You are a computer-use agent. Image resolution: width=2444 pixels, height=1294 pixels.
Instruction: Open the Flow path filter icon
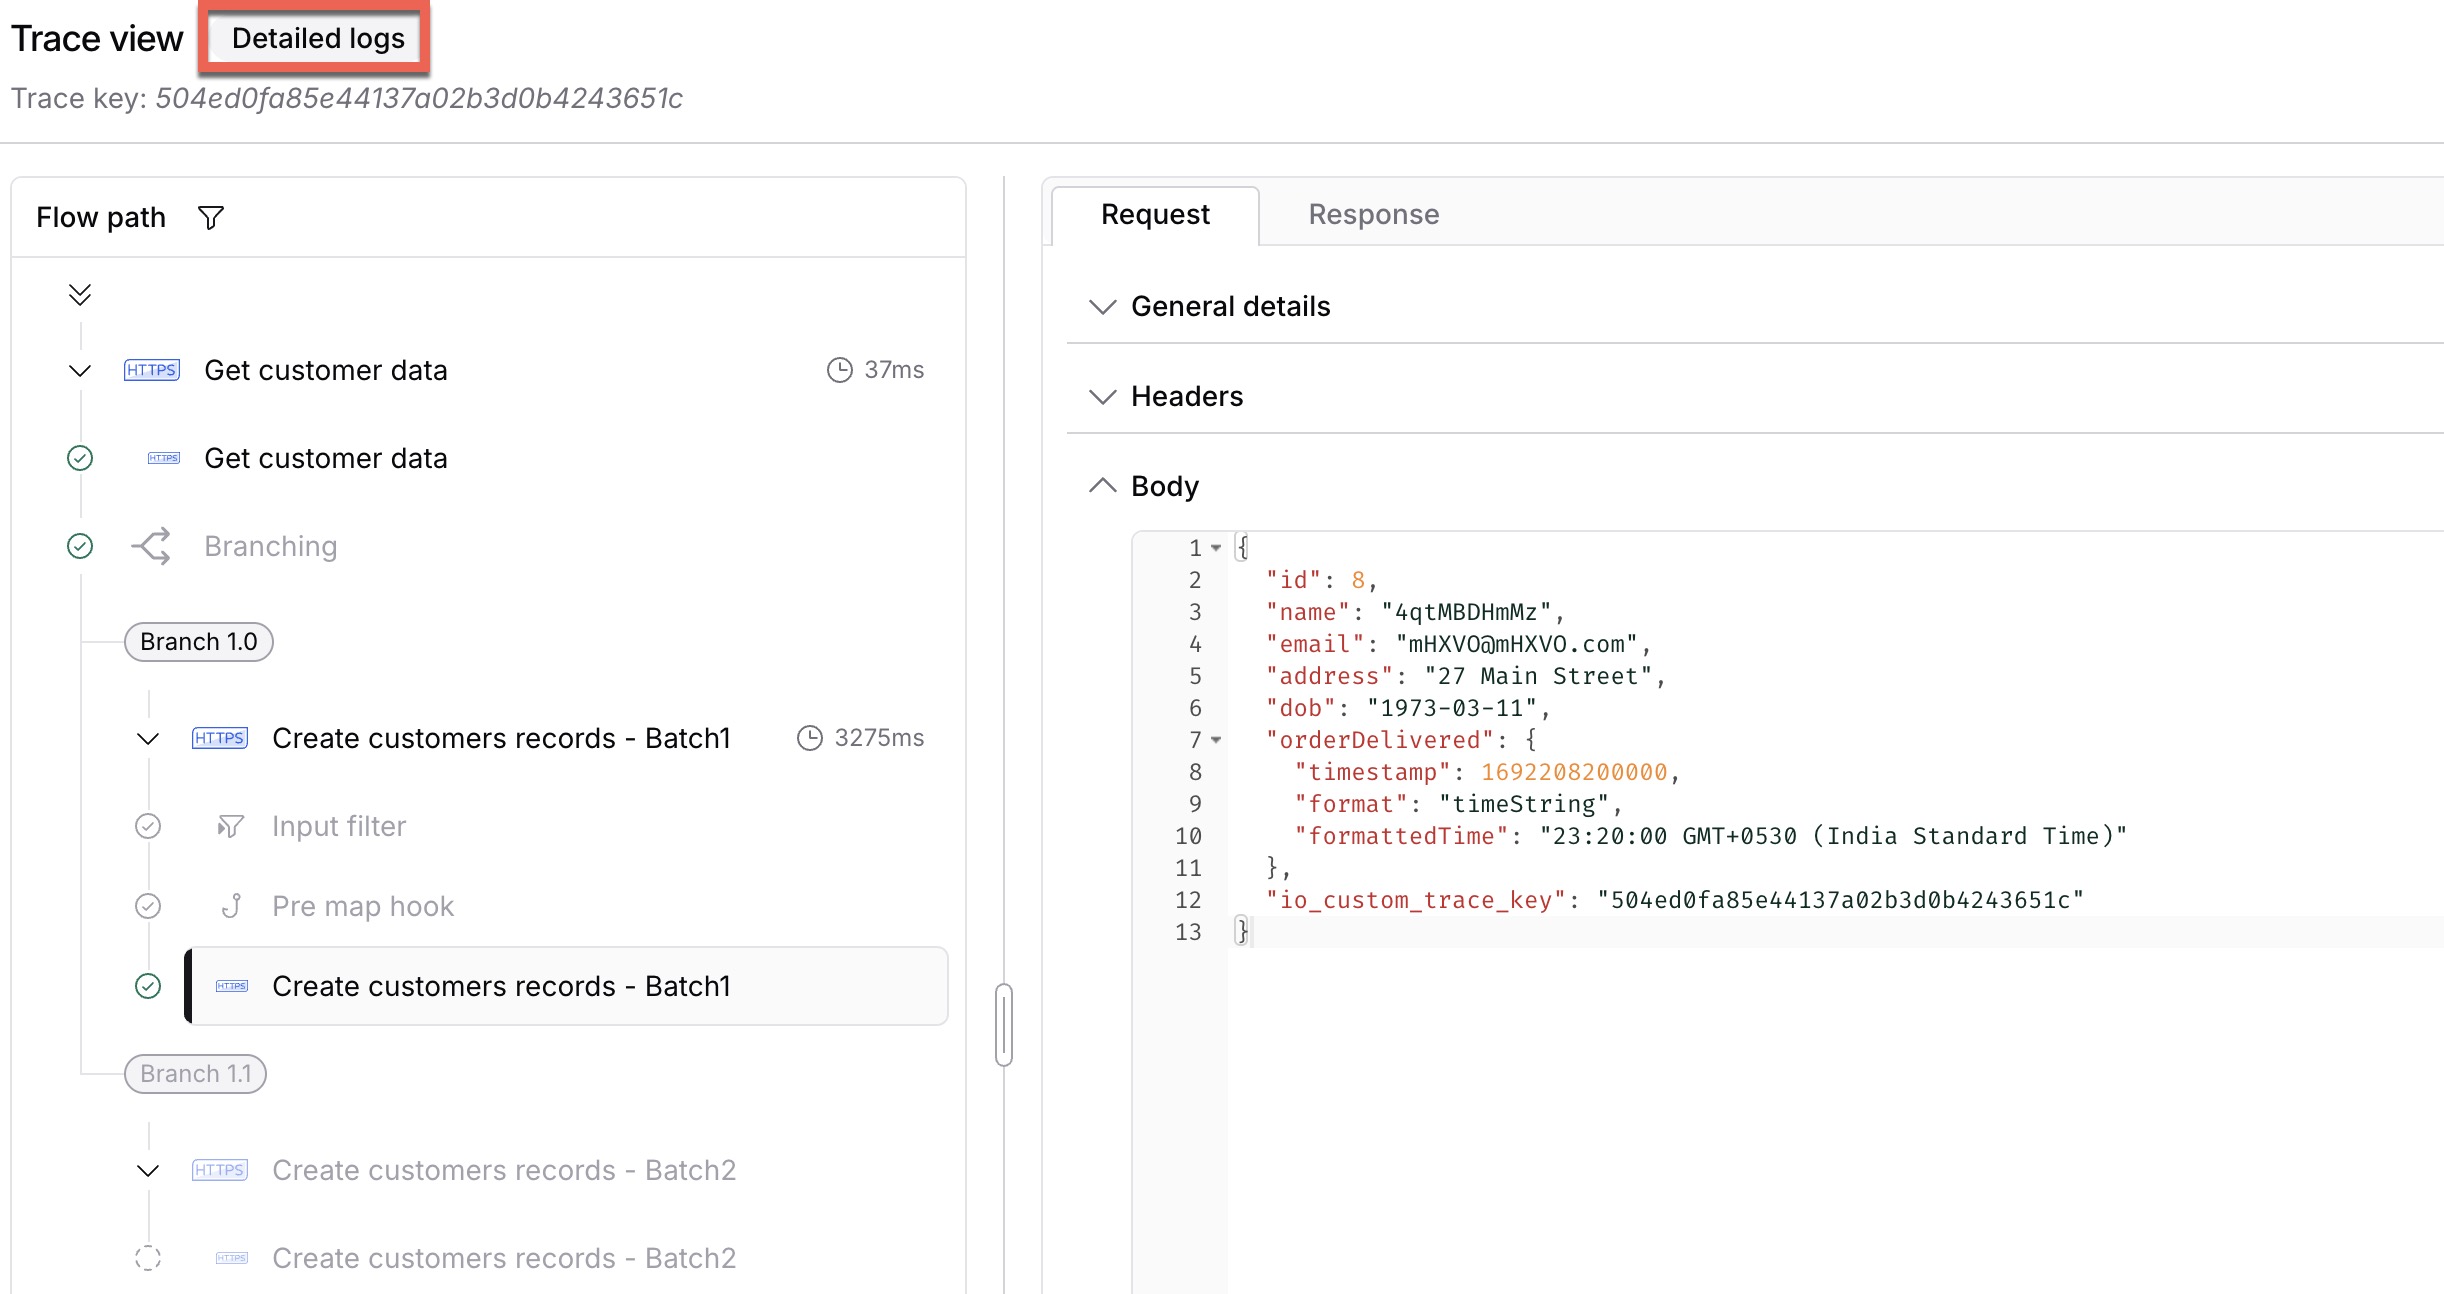[x=211, y=217]
